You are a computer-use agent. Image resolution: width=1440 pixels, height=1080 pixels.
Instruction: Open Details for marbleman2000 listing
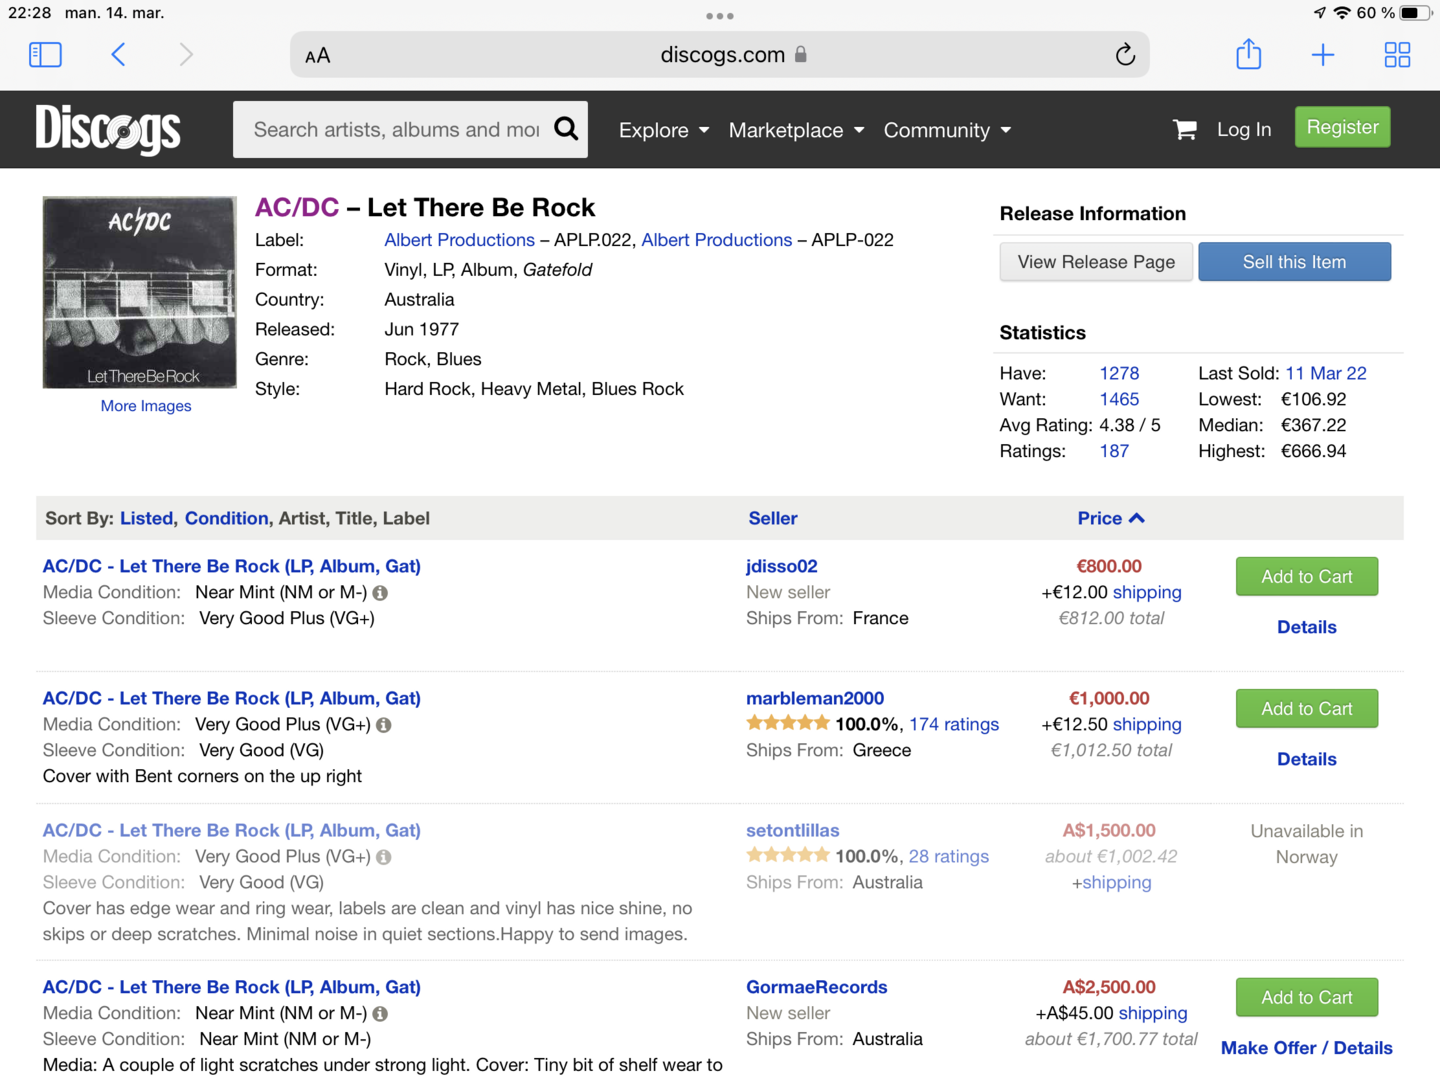click(x=1306, y=759)
